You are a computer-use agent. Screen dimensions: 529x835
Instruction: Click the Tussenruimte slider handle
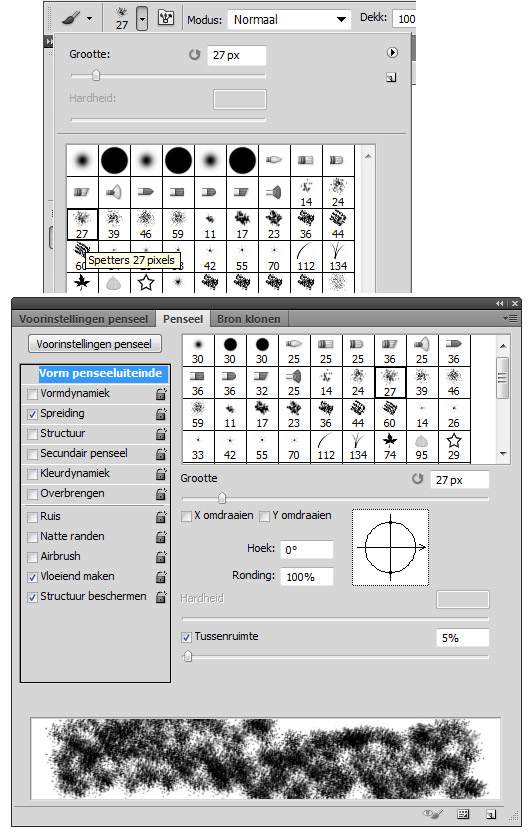point(188,657)
